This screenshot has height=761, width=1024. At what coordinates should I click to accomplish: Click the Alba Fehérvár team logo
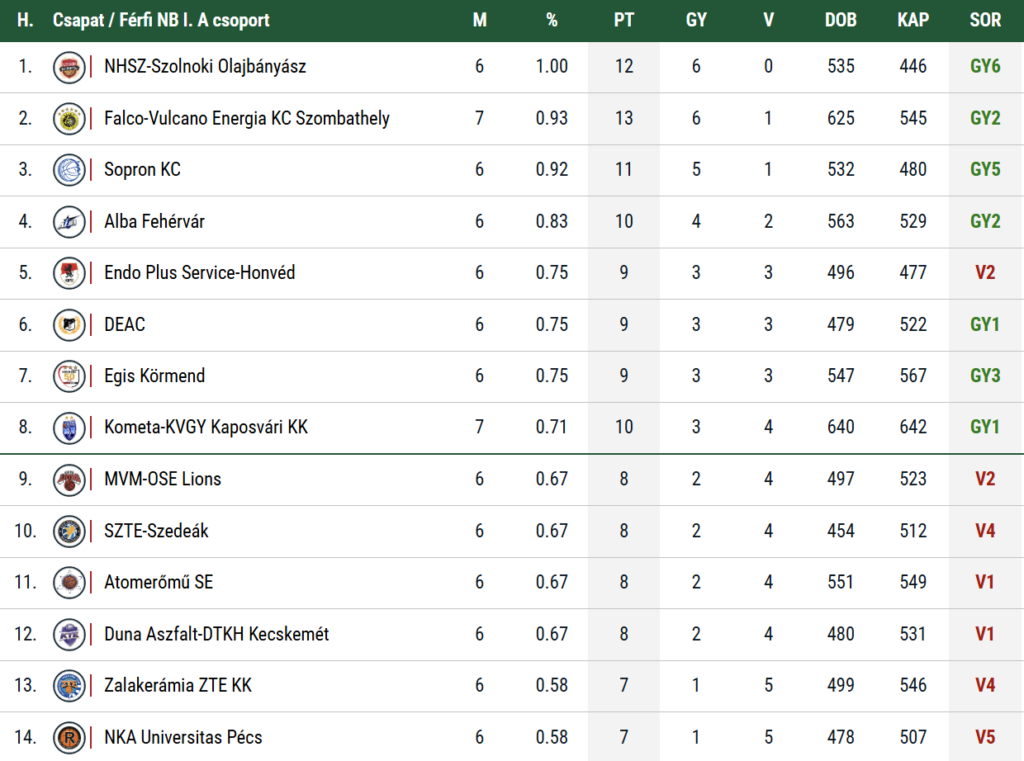pos(69,221)
